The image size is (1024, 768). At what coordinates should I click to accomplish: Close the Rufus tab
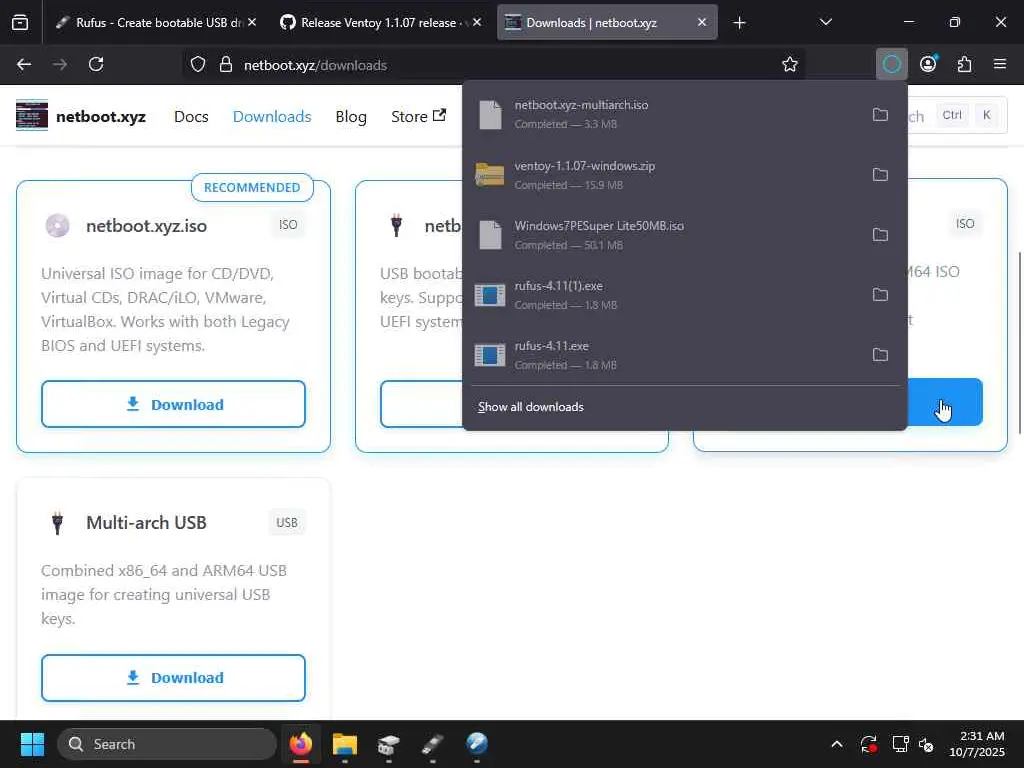click(x=252, y=22)
